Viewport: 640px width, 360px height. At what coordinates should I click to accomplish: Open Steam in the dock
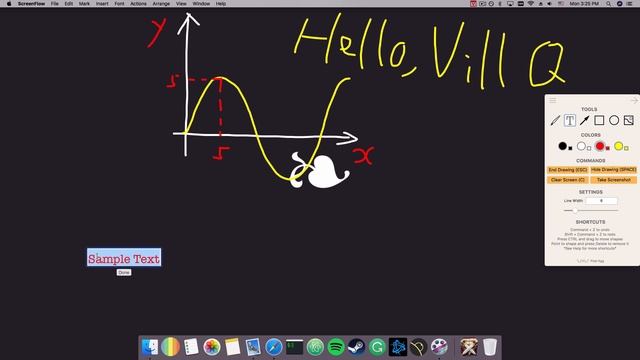pos(356,347)
